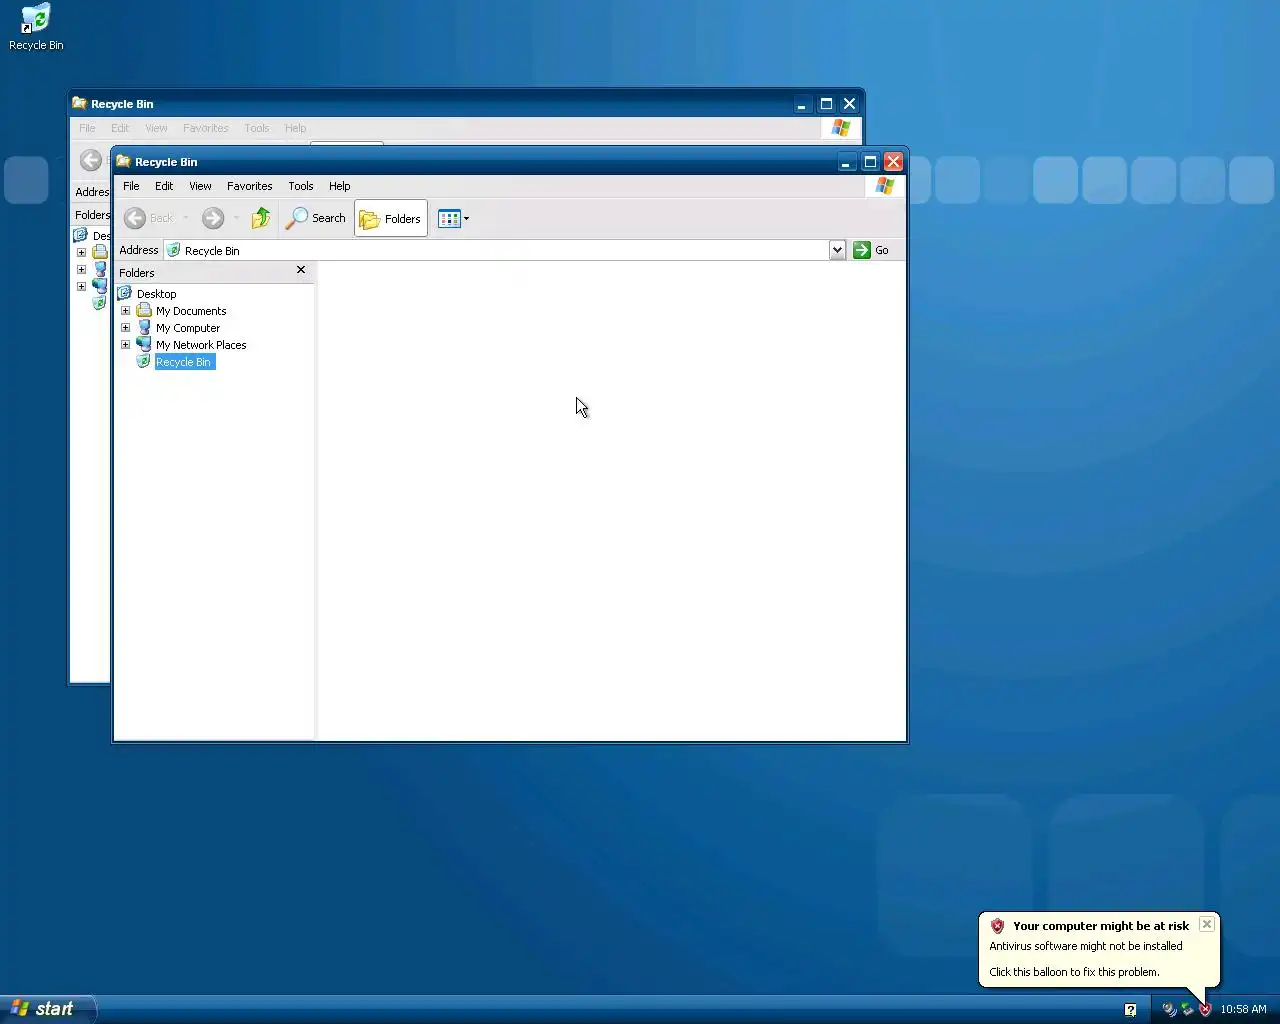Image resolution: width=1280 pixels, height=1024 pixels.
Task: Open the Recycle Bin desktop shortcut icon
Action: pos(36,27)
